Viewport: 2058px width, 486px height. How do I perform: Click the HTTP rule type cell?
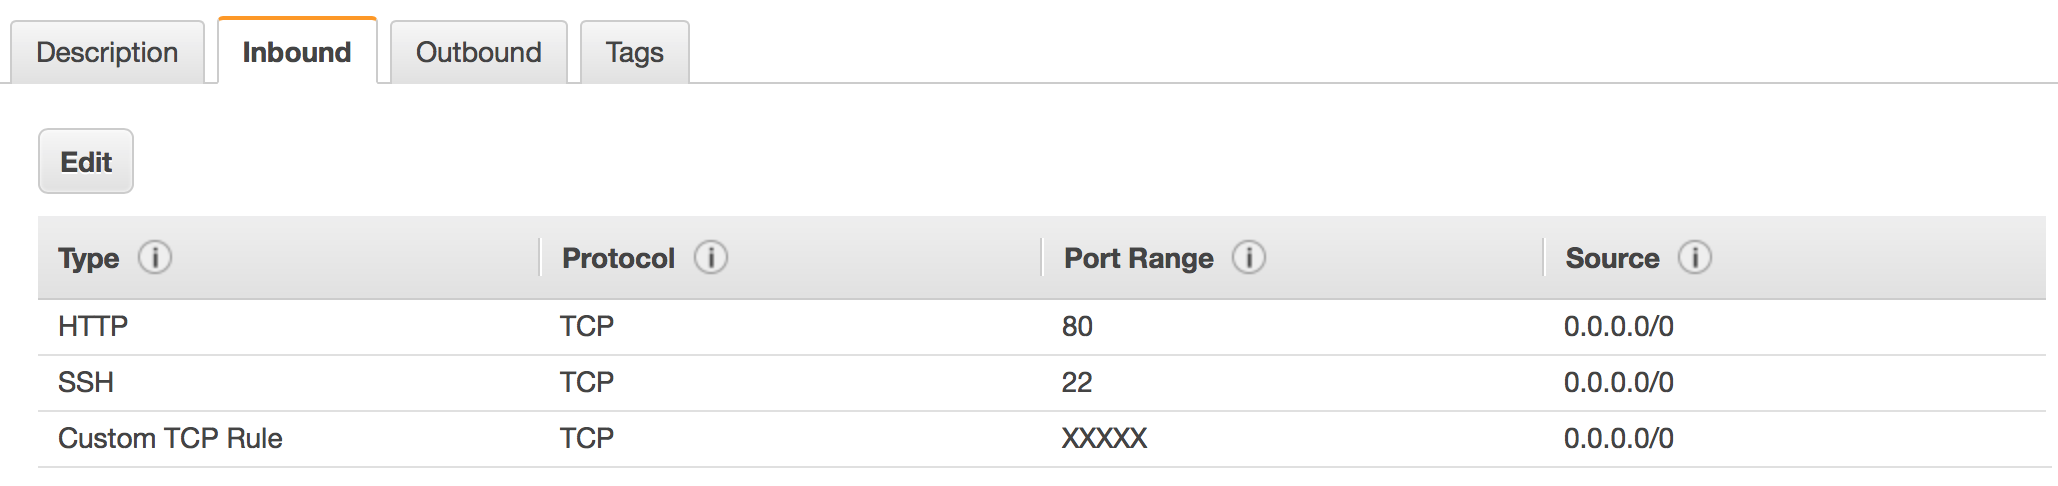point(93,326)
